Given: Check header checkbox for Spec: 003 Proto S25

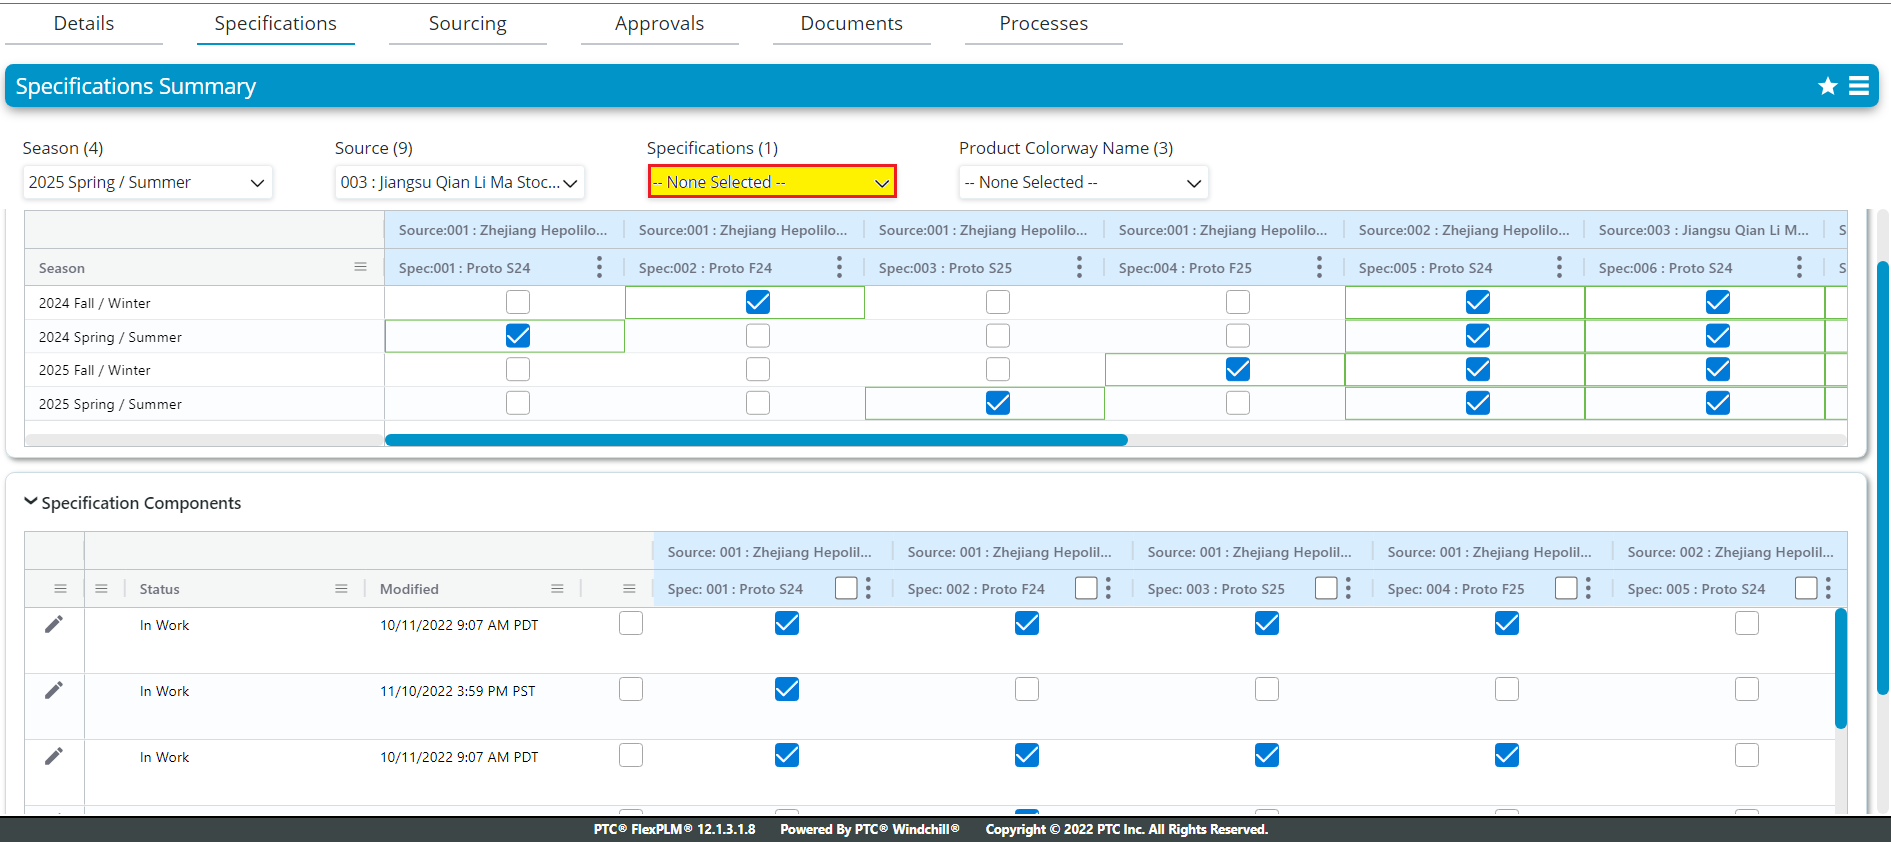Looking at the screenshot, I should [1326, 588].
